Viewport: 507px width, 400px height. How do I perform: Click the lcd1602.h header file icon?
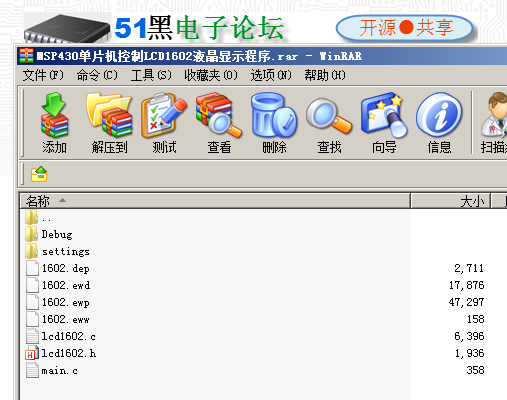coord(32,353)
